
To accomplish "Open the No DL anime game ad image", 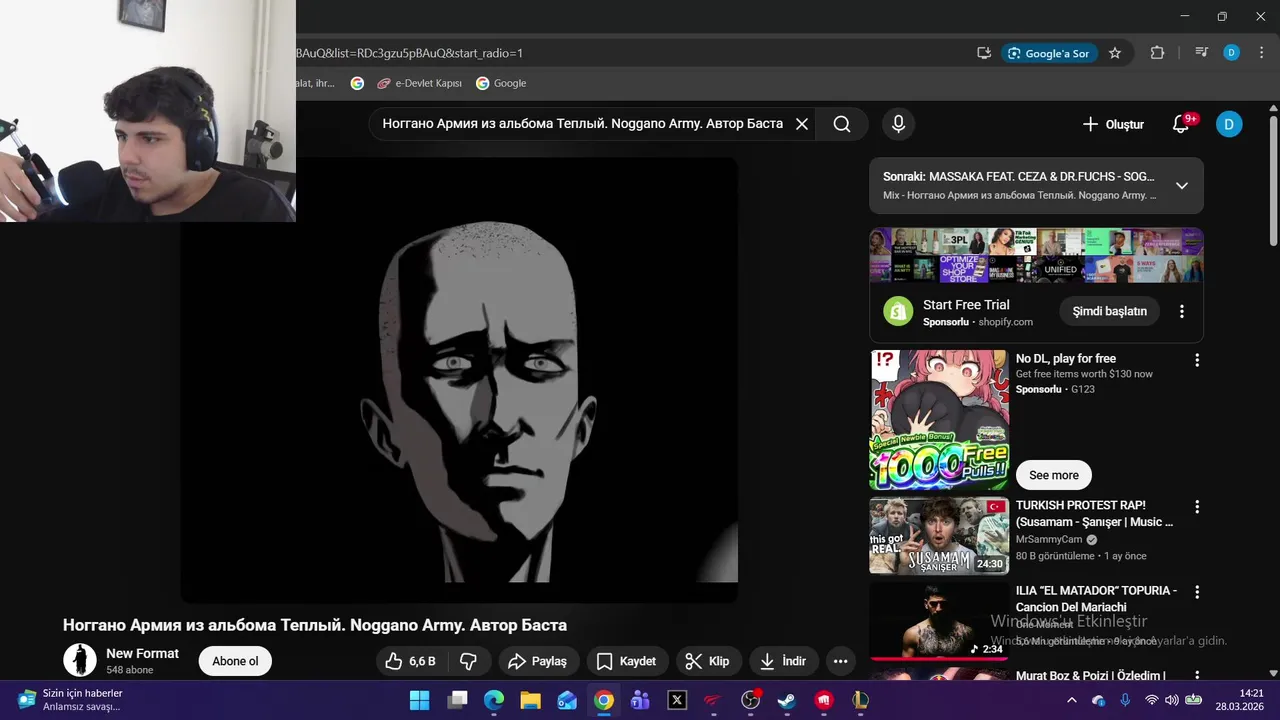I will tap(939, 420).
